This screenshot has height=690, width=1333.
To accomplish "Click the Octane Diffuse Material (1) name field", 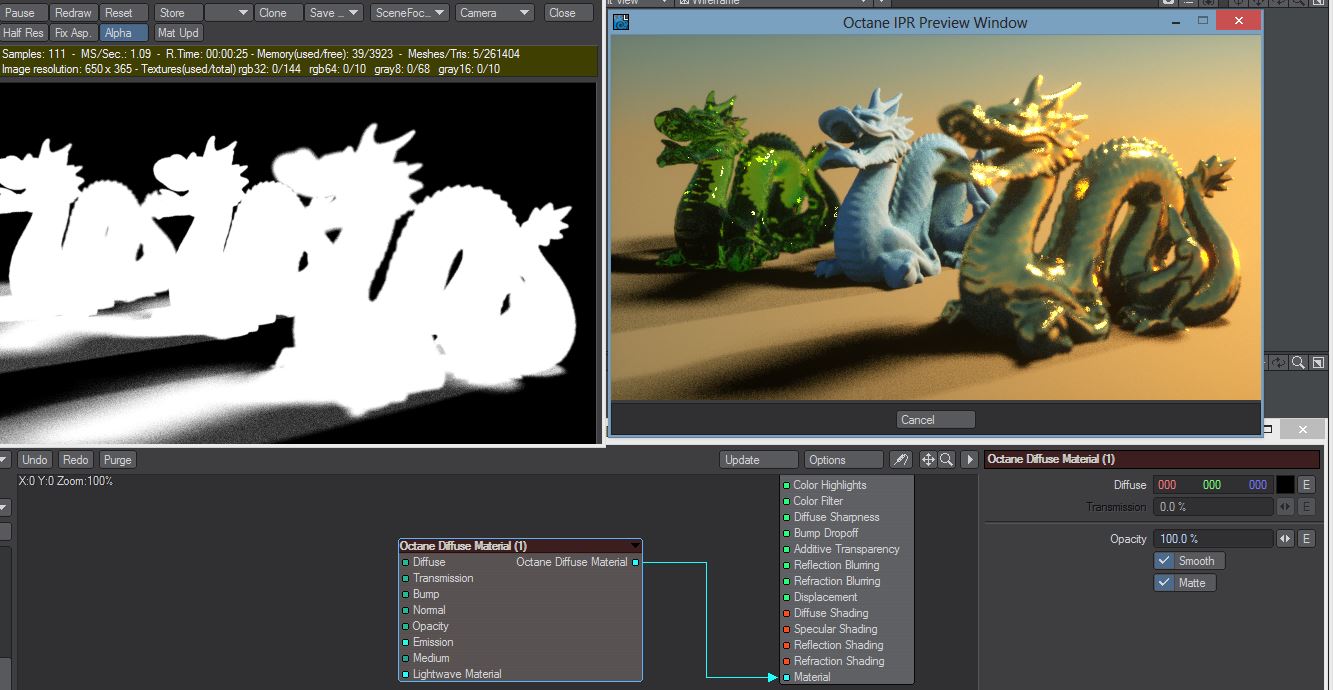I will [1154, 459].
